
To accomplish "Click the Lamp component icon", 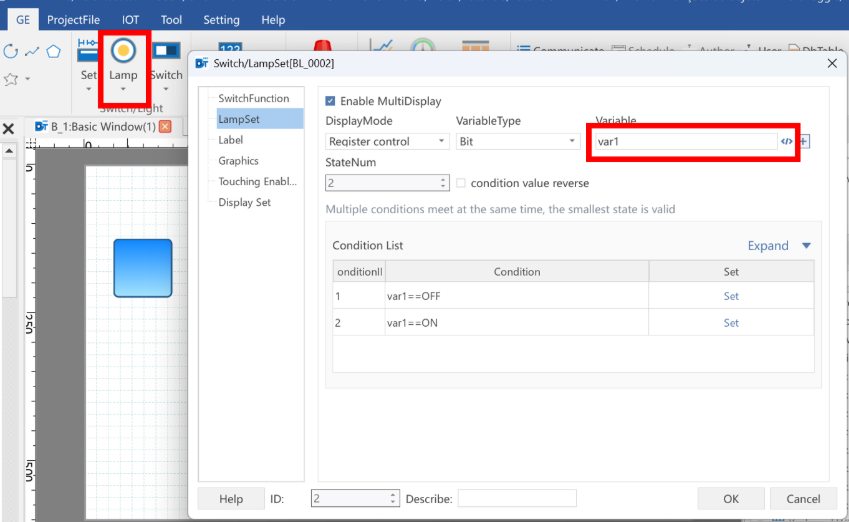I will 123,51.
